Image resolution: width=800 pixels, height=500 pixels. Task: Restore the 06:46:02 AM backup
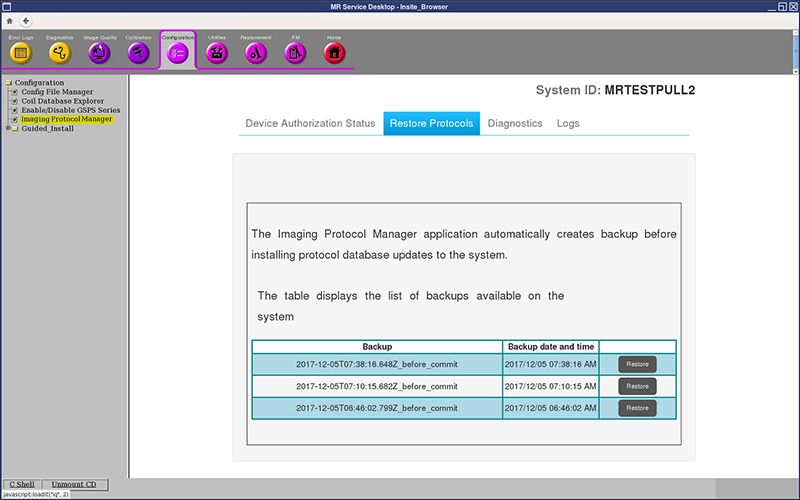click(637, 408)
